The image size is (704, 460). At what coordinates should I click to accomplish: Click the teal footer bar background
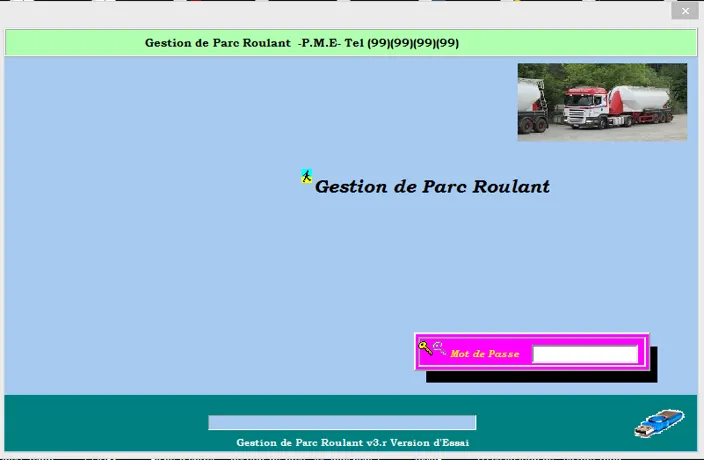[x=100, y=420]
